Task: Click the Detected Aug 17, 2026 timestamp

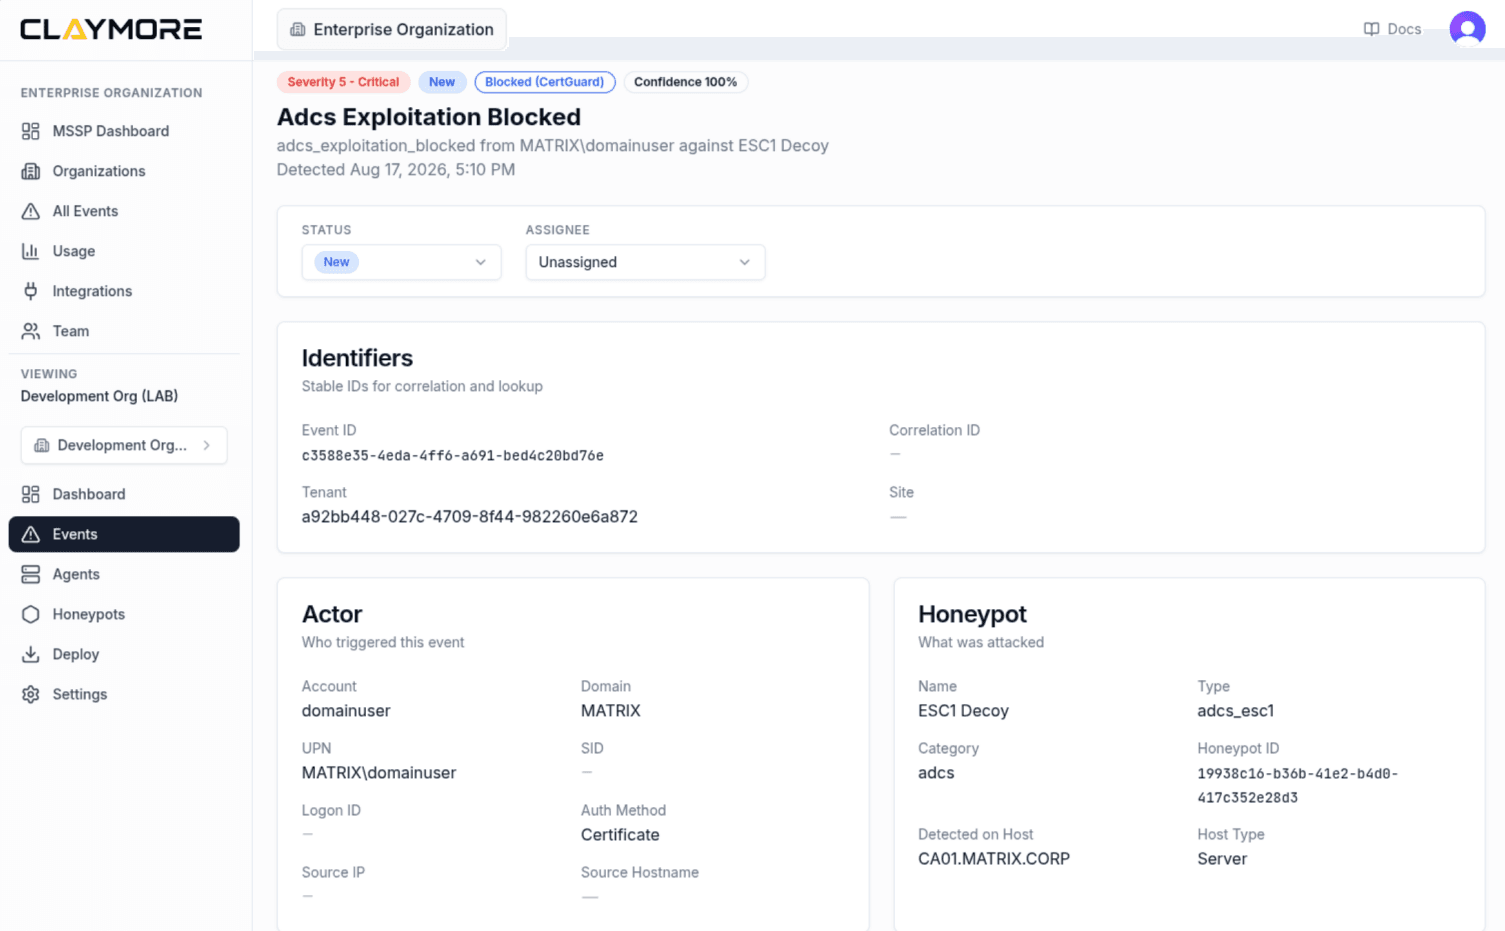Action: click(x=396, y=170)
